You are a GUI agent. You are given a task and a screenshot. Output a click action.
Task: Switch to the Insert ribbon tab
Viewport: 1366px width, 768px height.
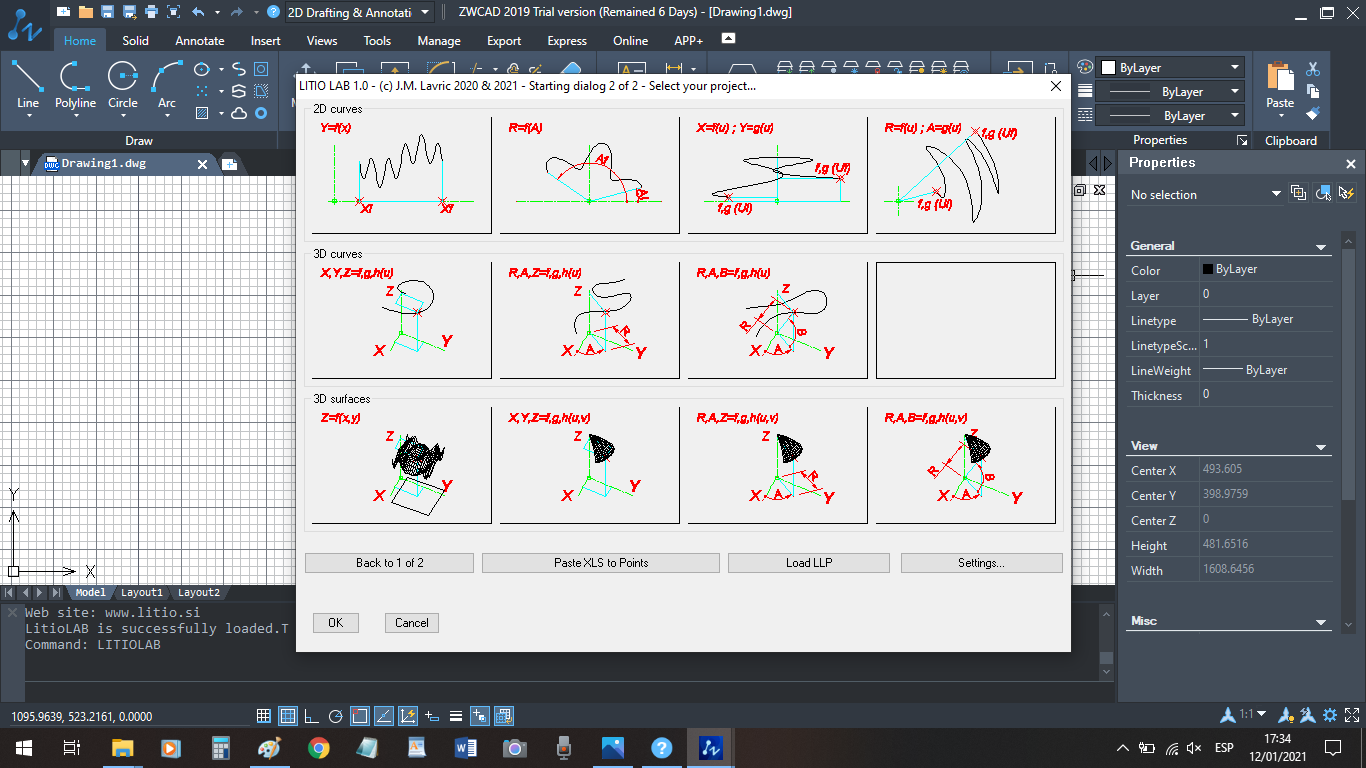click(x=266, y=41)
